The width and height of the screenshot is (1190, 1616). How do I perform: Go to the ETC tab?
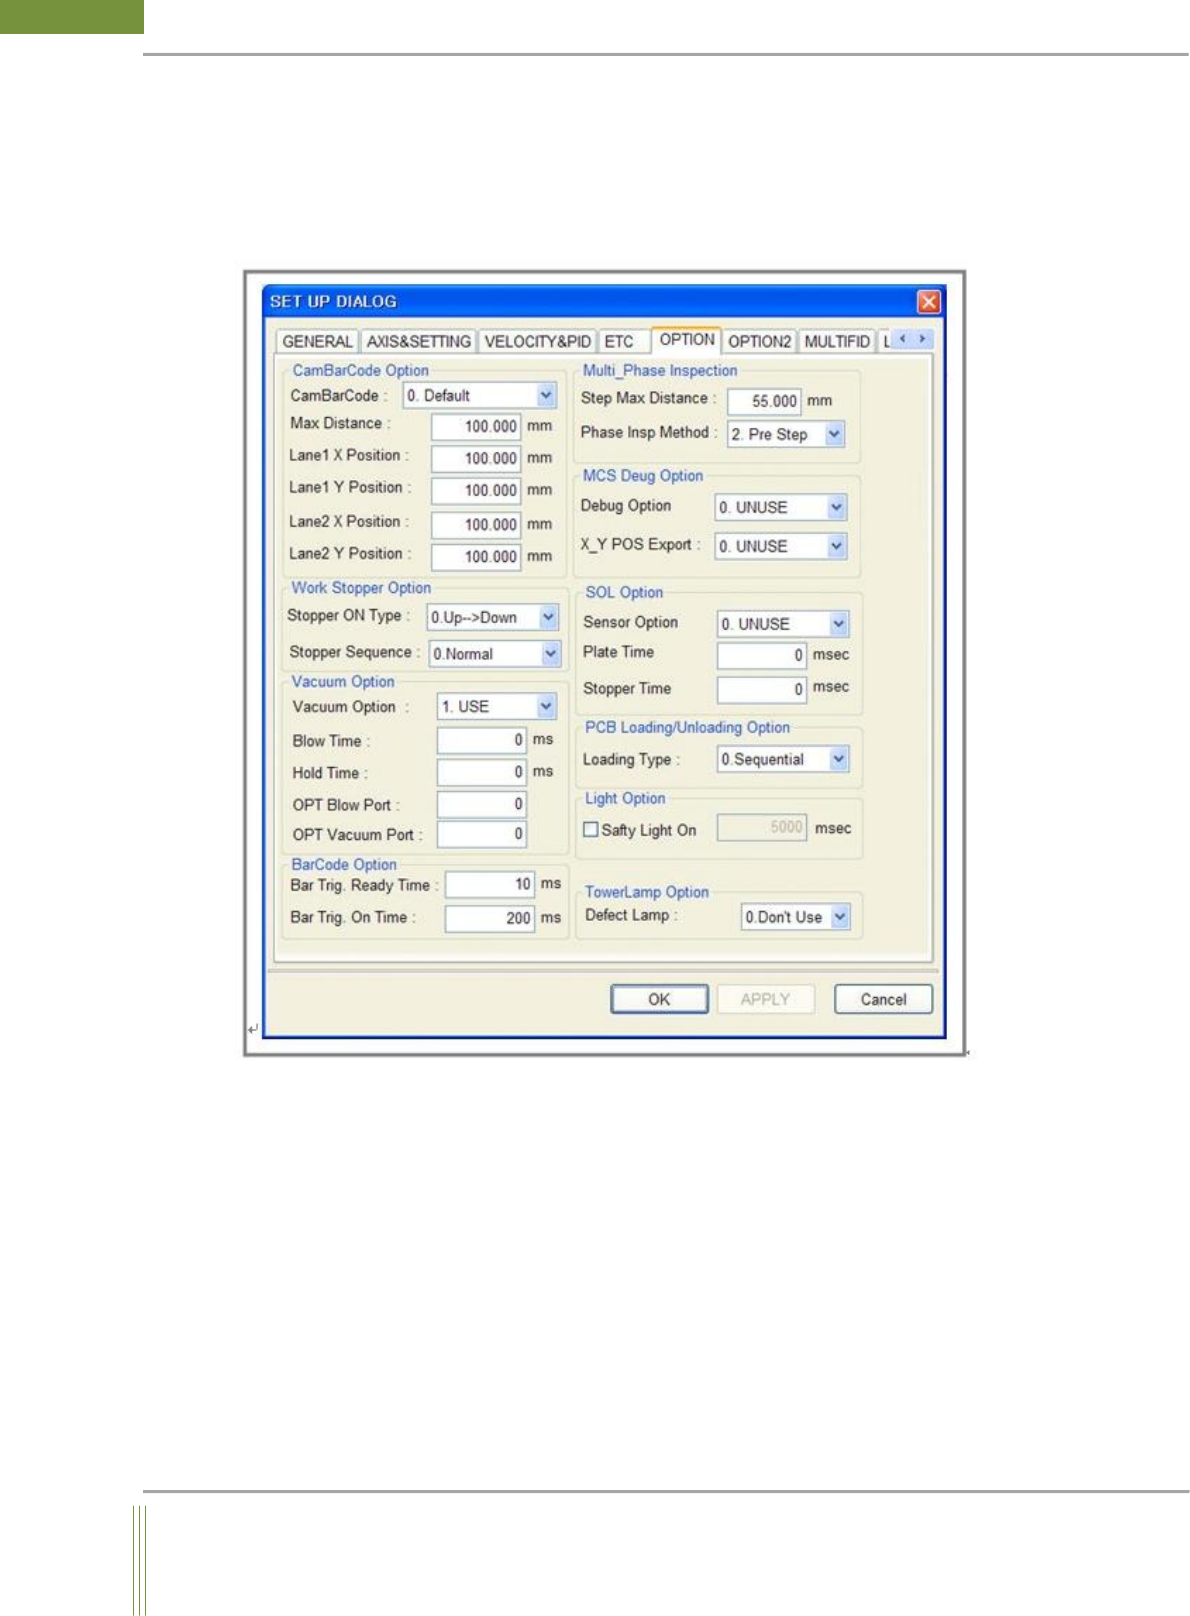click(x=619, y=341)
